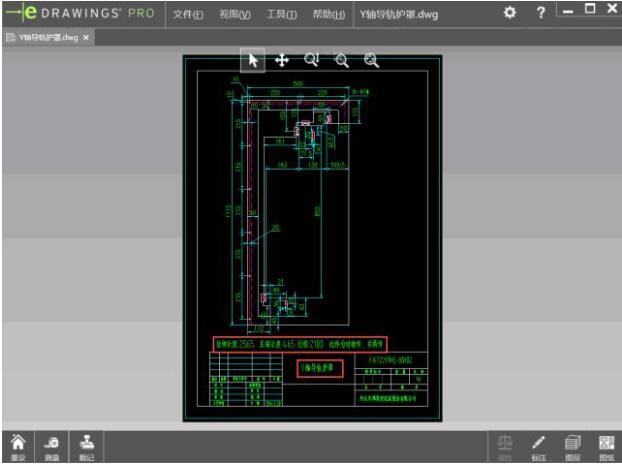Open the Stamps tool
The image size is (622, 464).
(x=87, y=445)
